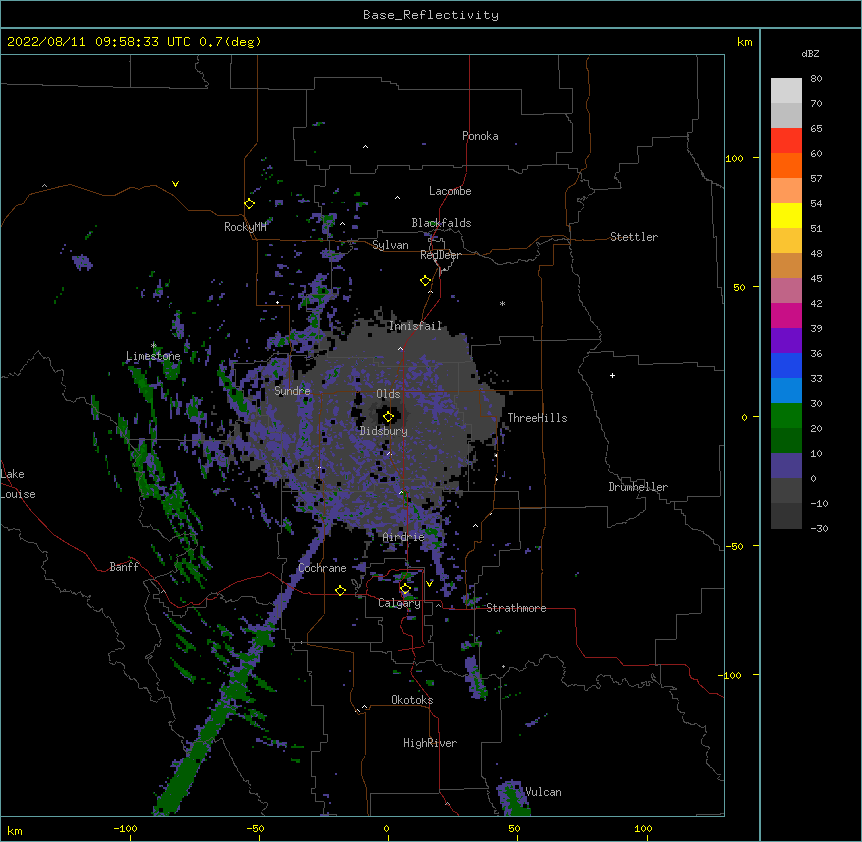This screenshot has width=862, height=842.
Task: Click the Lacombe city label
Action: [450, 191]
